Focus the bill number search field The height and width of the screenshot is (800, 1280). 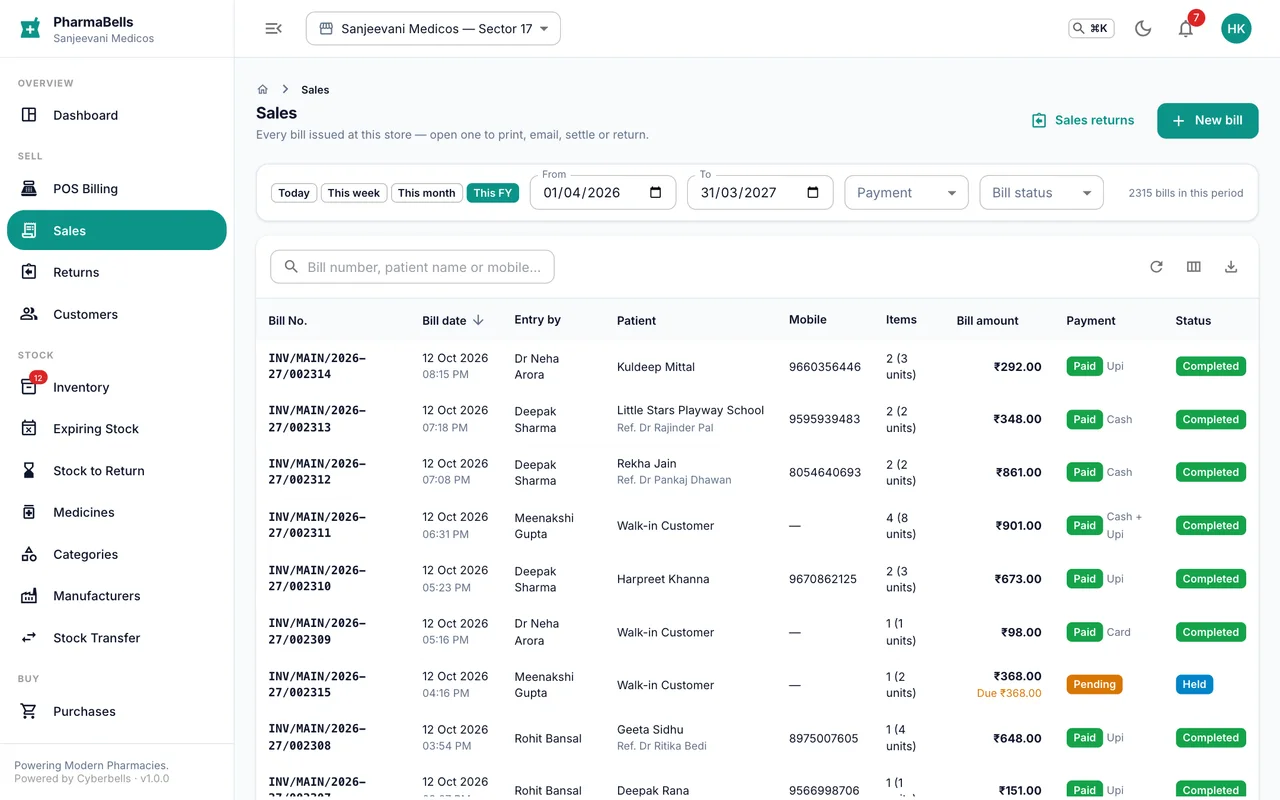tap(412, 267)
